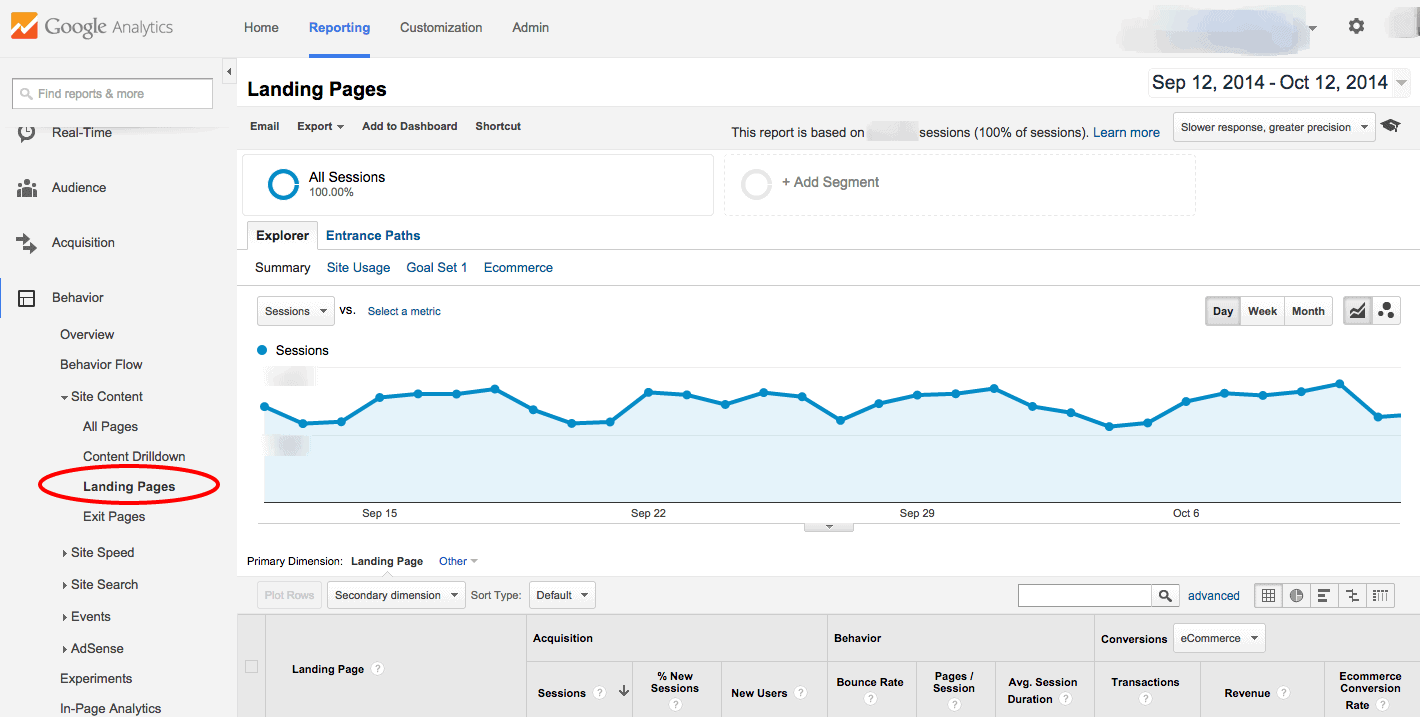Open the Secondary dimension dropdown
The image size is (1420, 717).
pyautogui.click(x=396, y=594)
